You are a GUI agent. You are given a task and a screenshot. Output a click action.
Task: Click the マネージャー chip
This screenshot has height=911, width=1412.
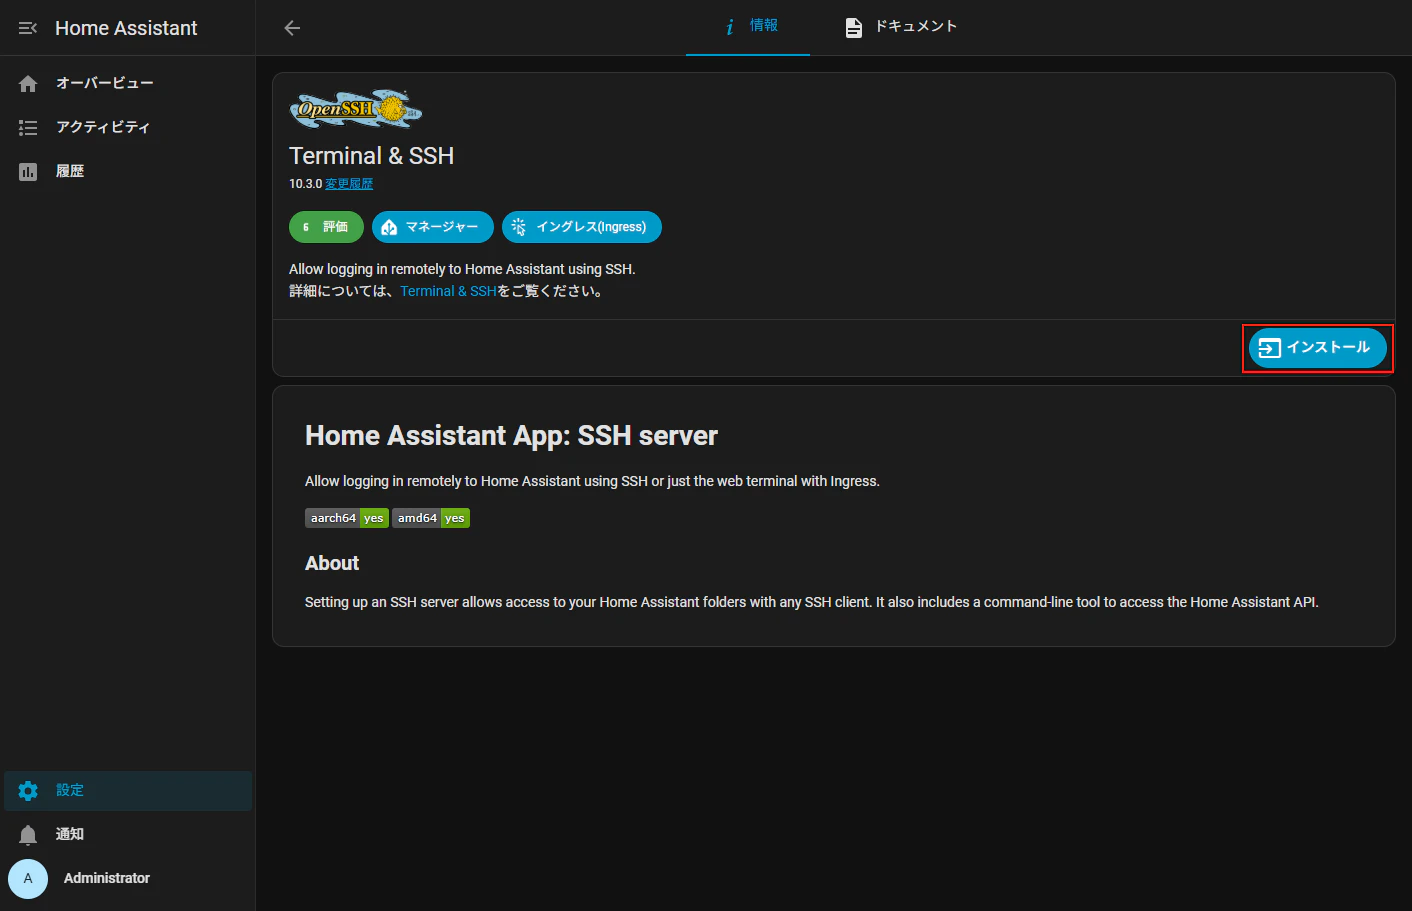433,227
